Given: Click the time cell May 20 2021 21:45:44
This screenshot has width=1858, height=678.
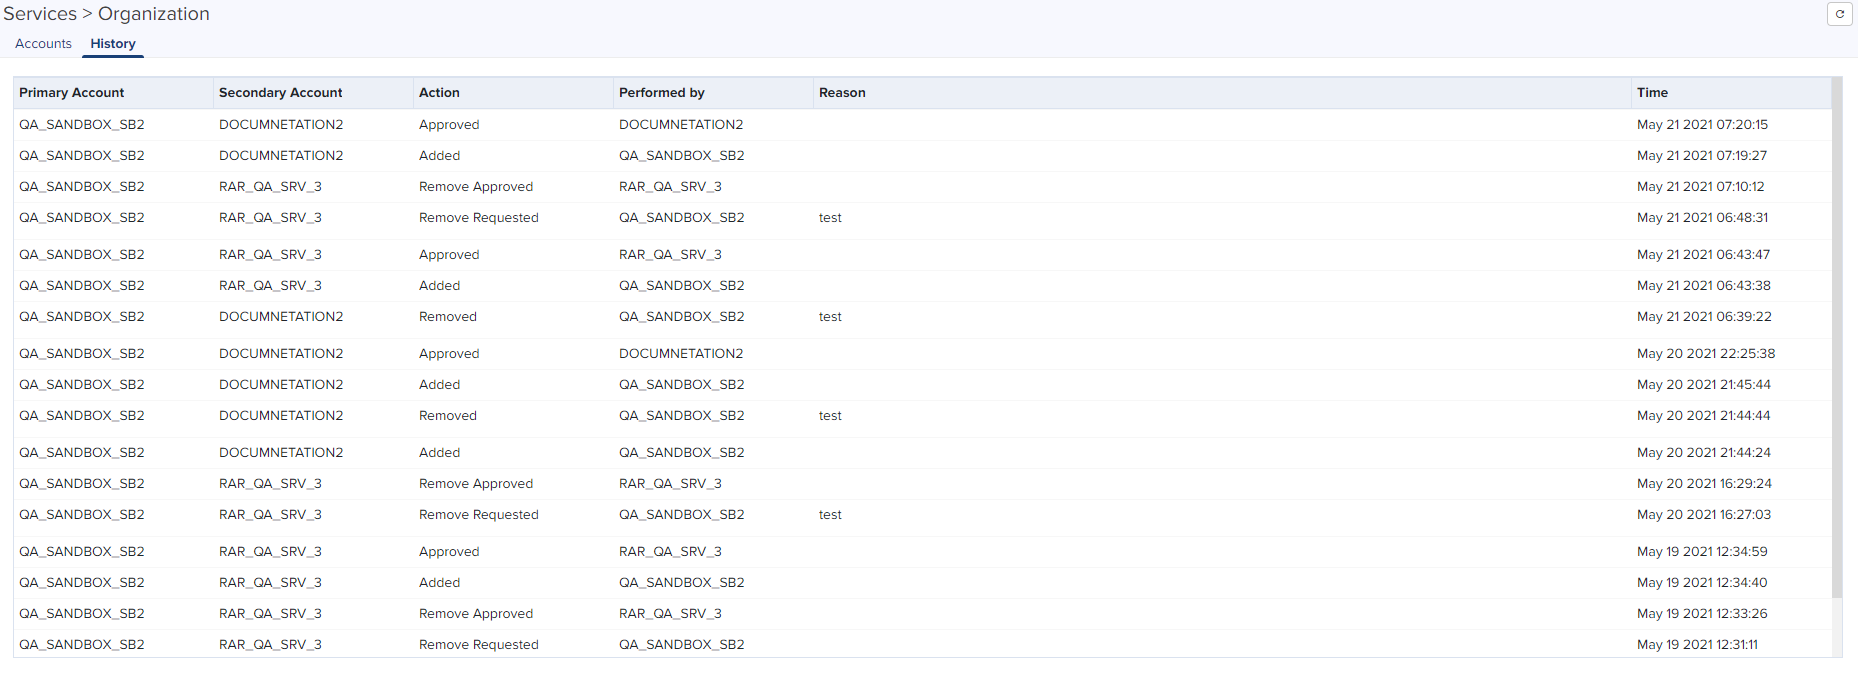Looking at the screenshot, I should 1703,385.
